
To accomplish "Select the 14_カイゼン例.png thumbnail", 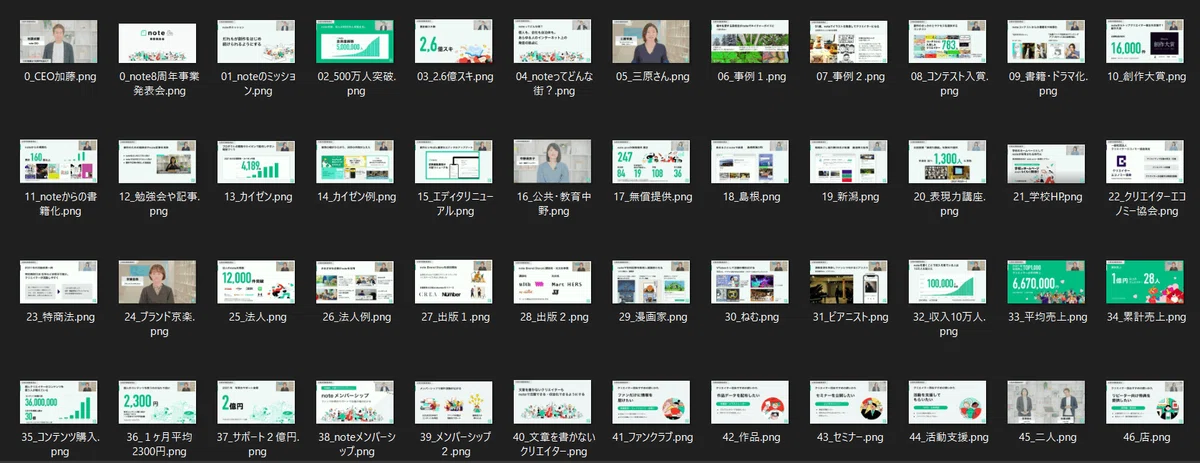I will point(356,163).
